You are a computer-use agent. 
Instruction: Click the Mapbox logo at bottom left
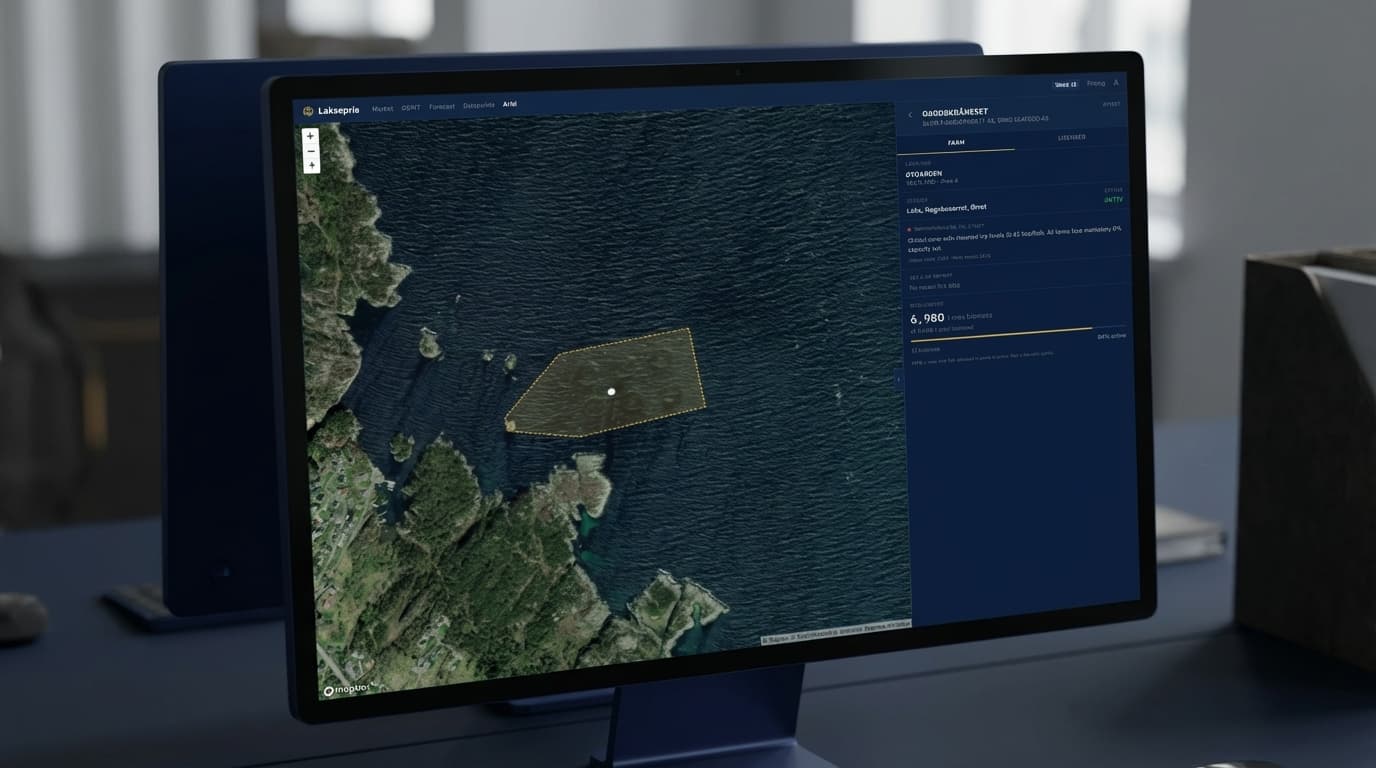point(345,691)
